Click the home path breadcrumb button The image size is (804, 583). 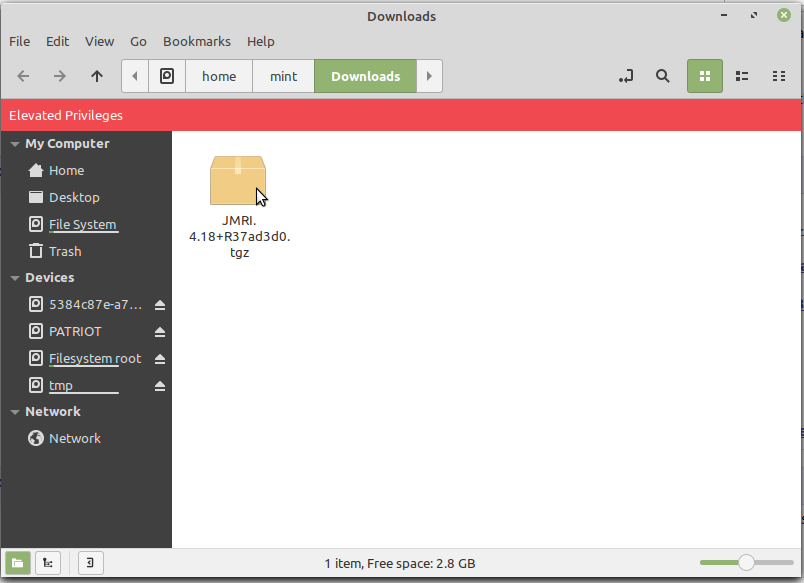219,76
